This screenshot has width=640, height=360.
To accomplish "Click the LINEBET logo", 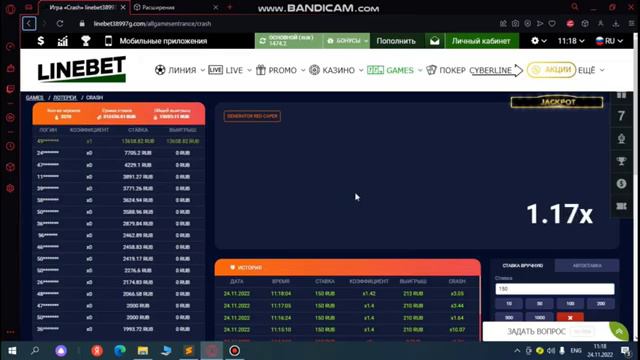I will (82, 69).
